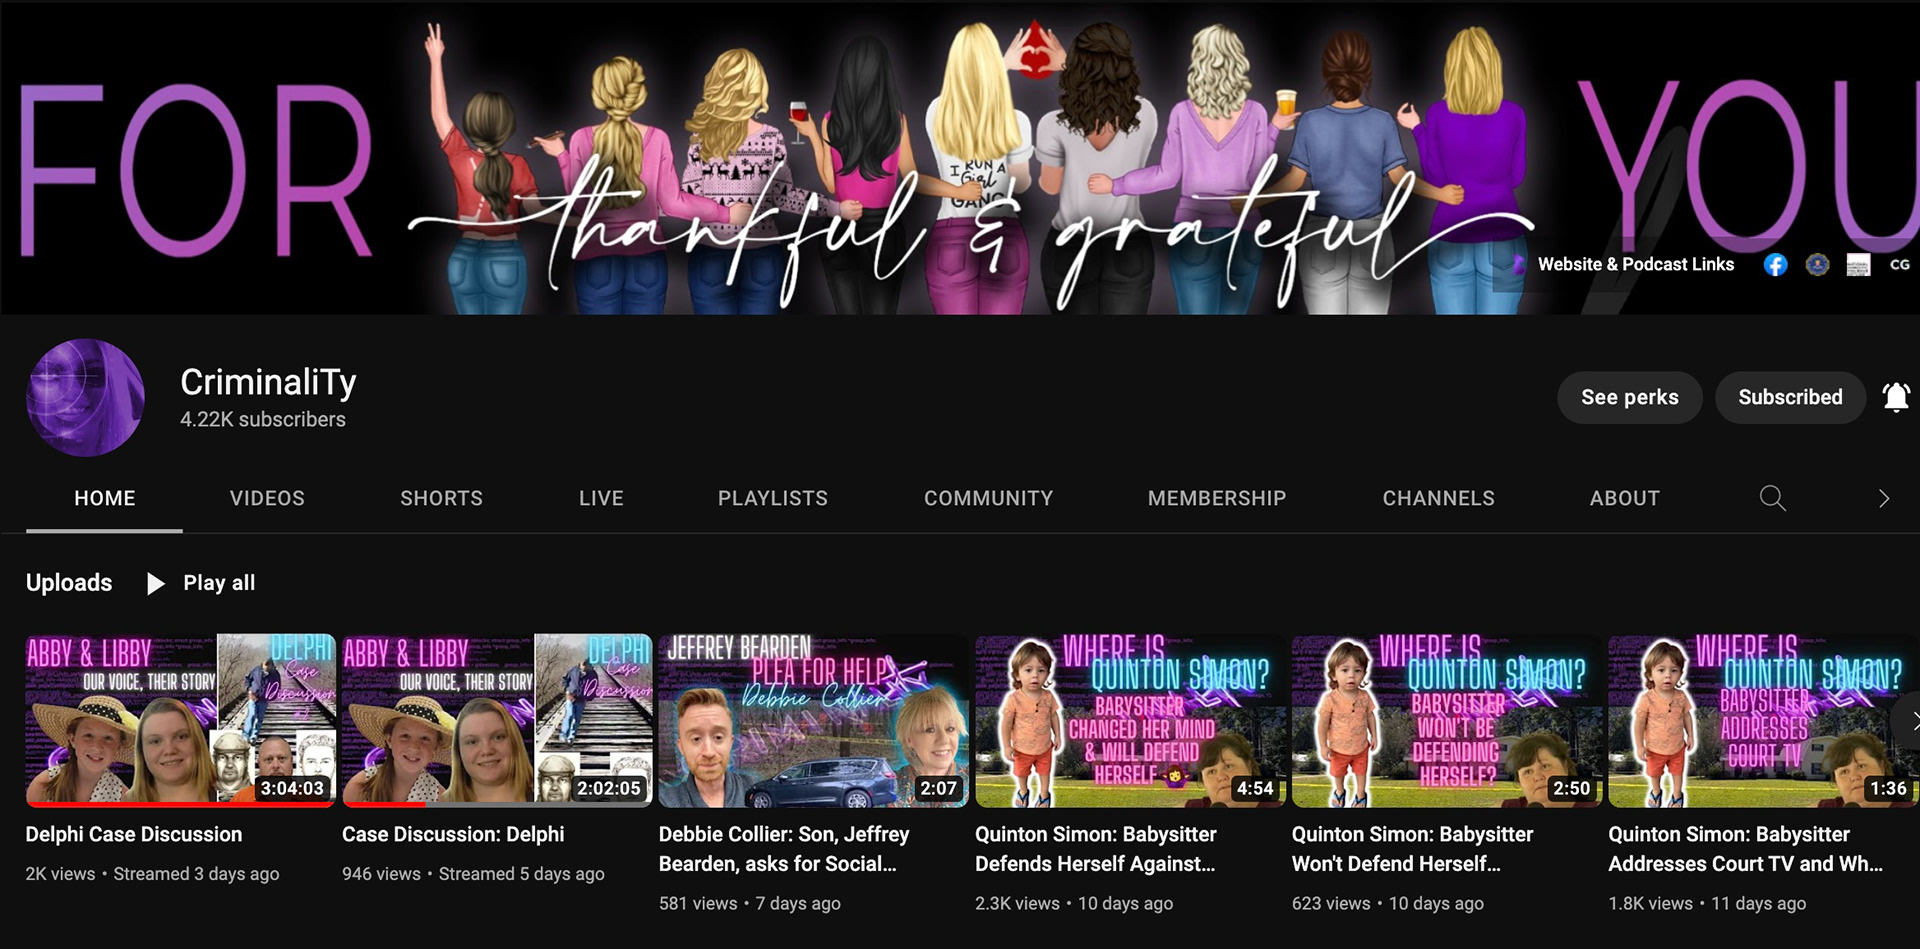Screen dimensions: 1920x949
Task: Open Case Discussion: Delphi video thumbnail
Action: click(x=497, y=720)
